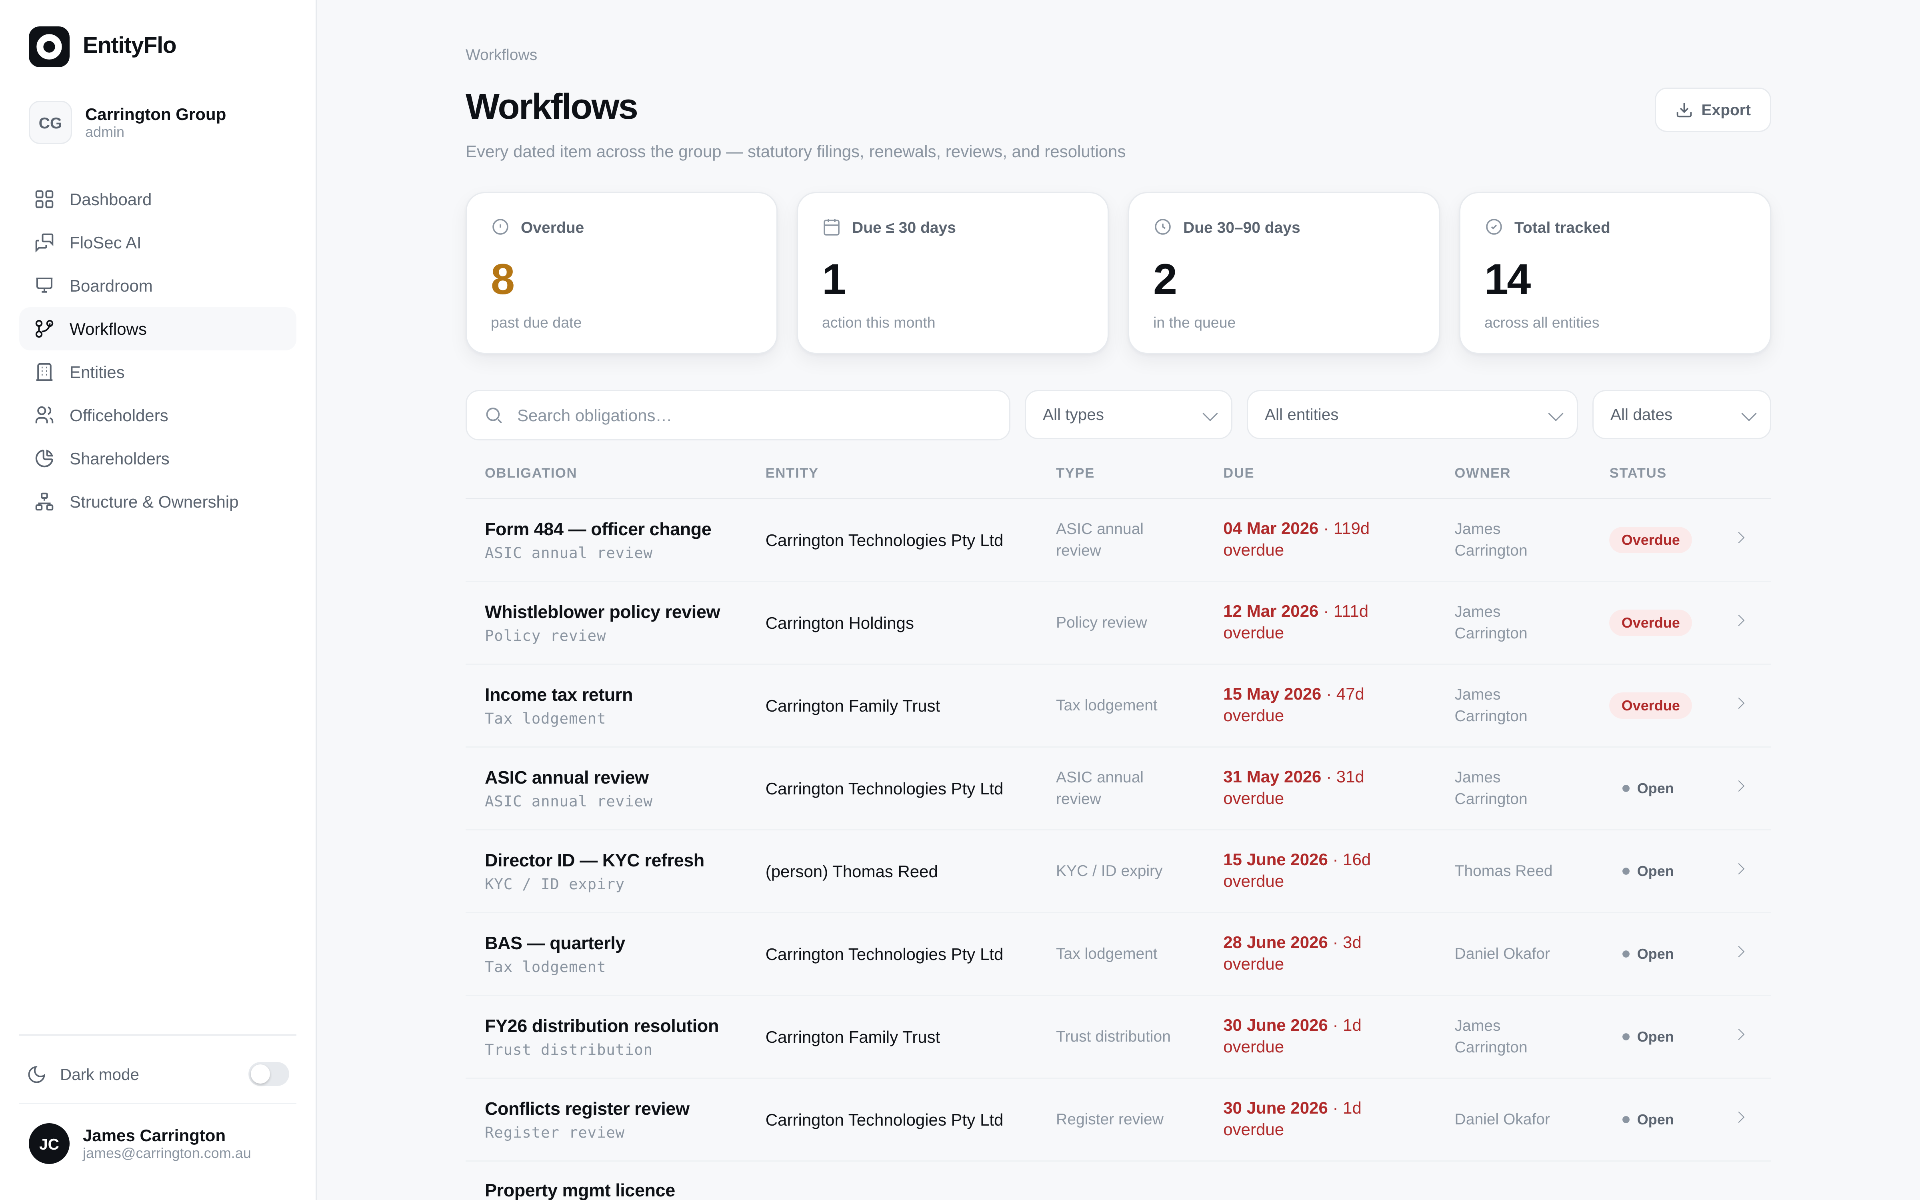Open Shareholders page
Viewport: 1920px width, 1200px height.
coord(157,458)
